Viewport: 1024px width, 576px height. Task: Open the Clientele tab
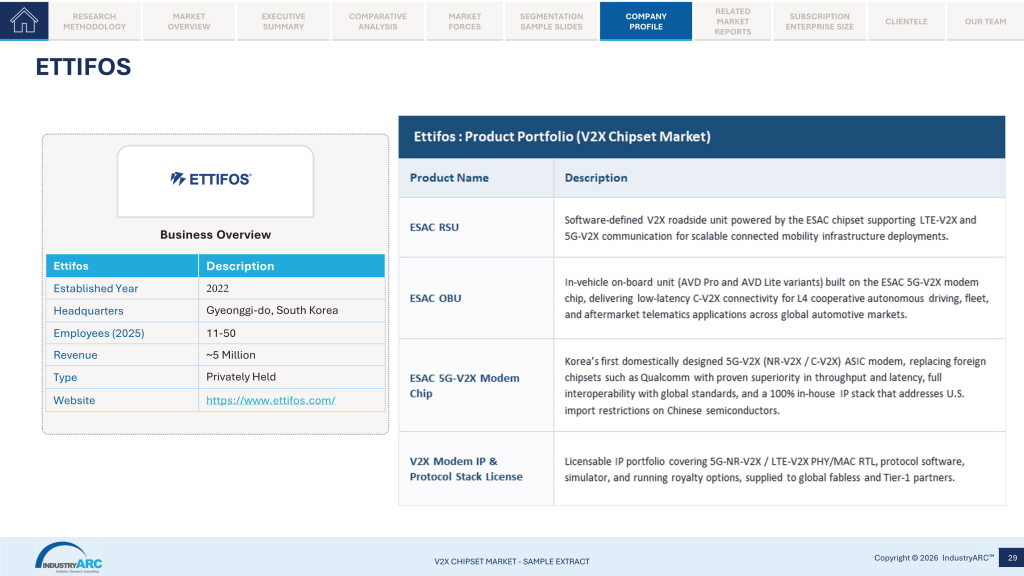906,21
